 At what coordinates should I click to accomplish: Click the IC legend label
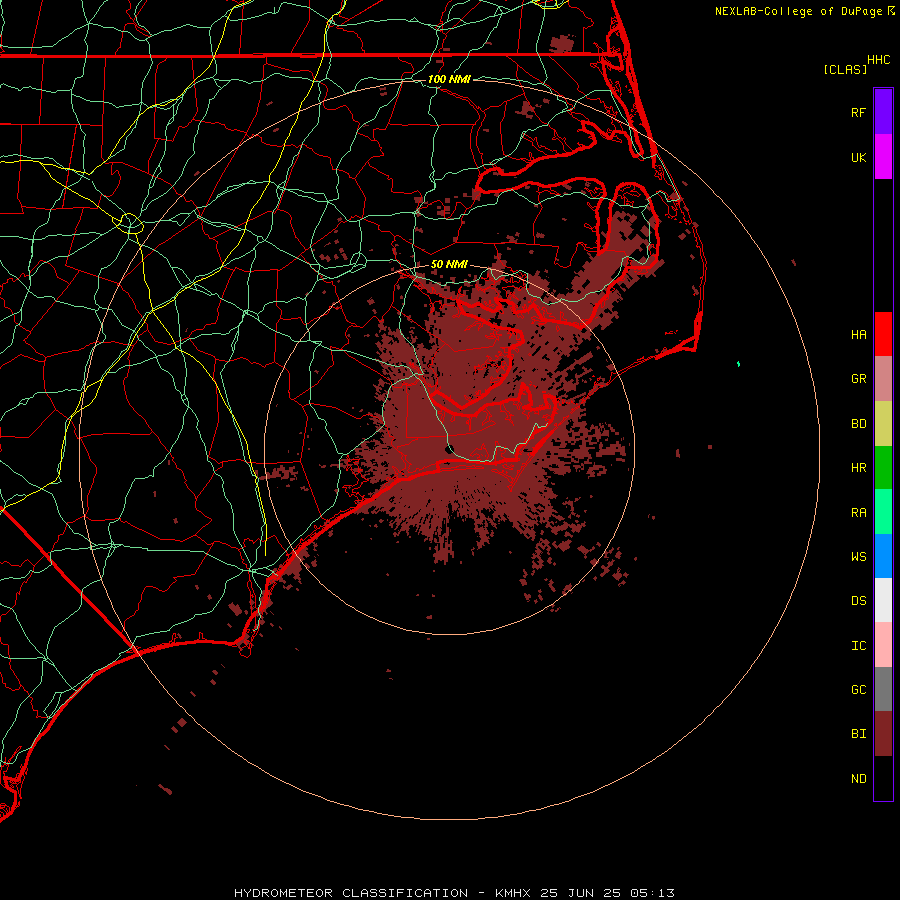tap(858, 646)
